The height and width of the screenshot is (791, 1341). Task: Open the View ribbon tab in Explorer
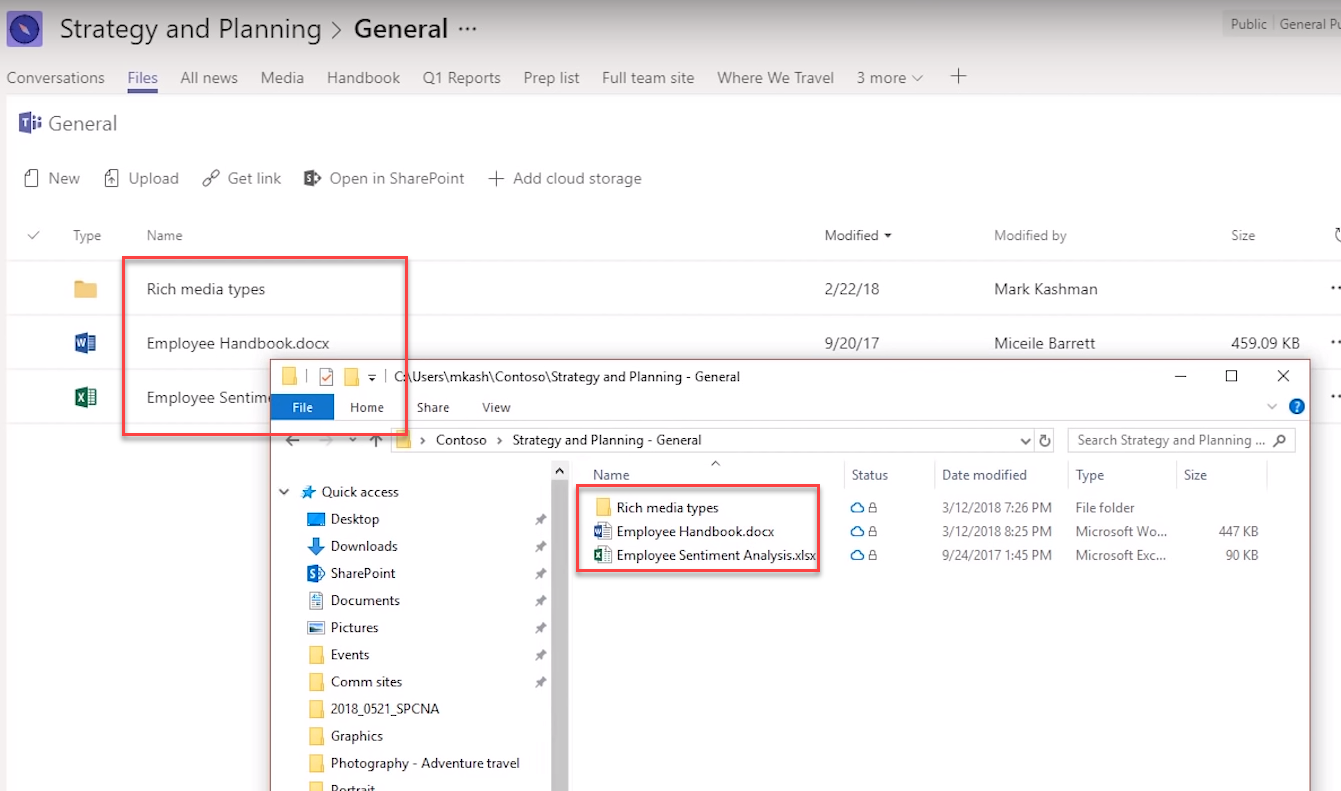point(496,407)
